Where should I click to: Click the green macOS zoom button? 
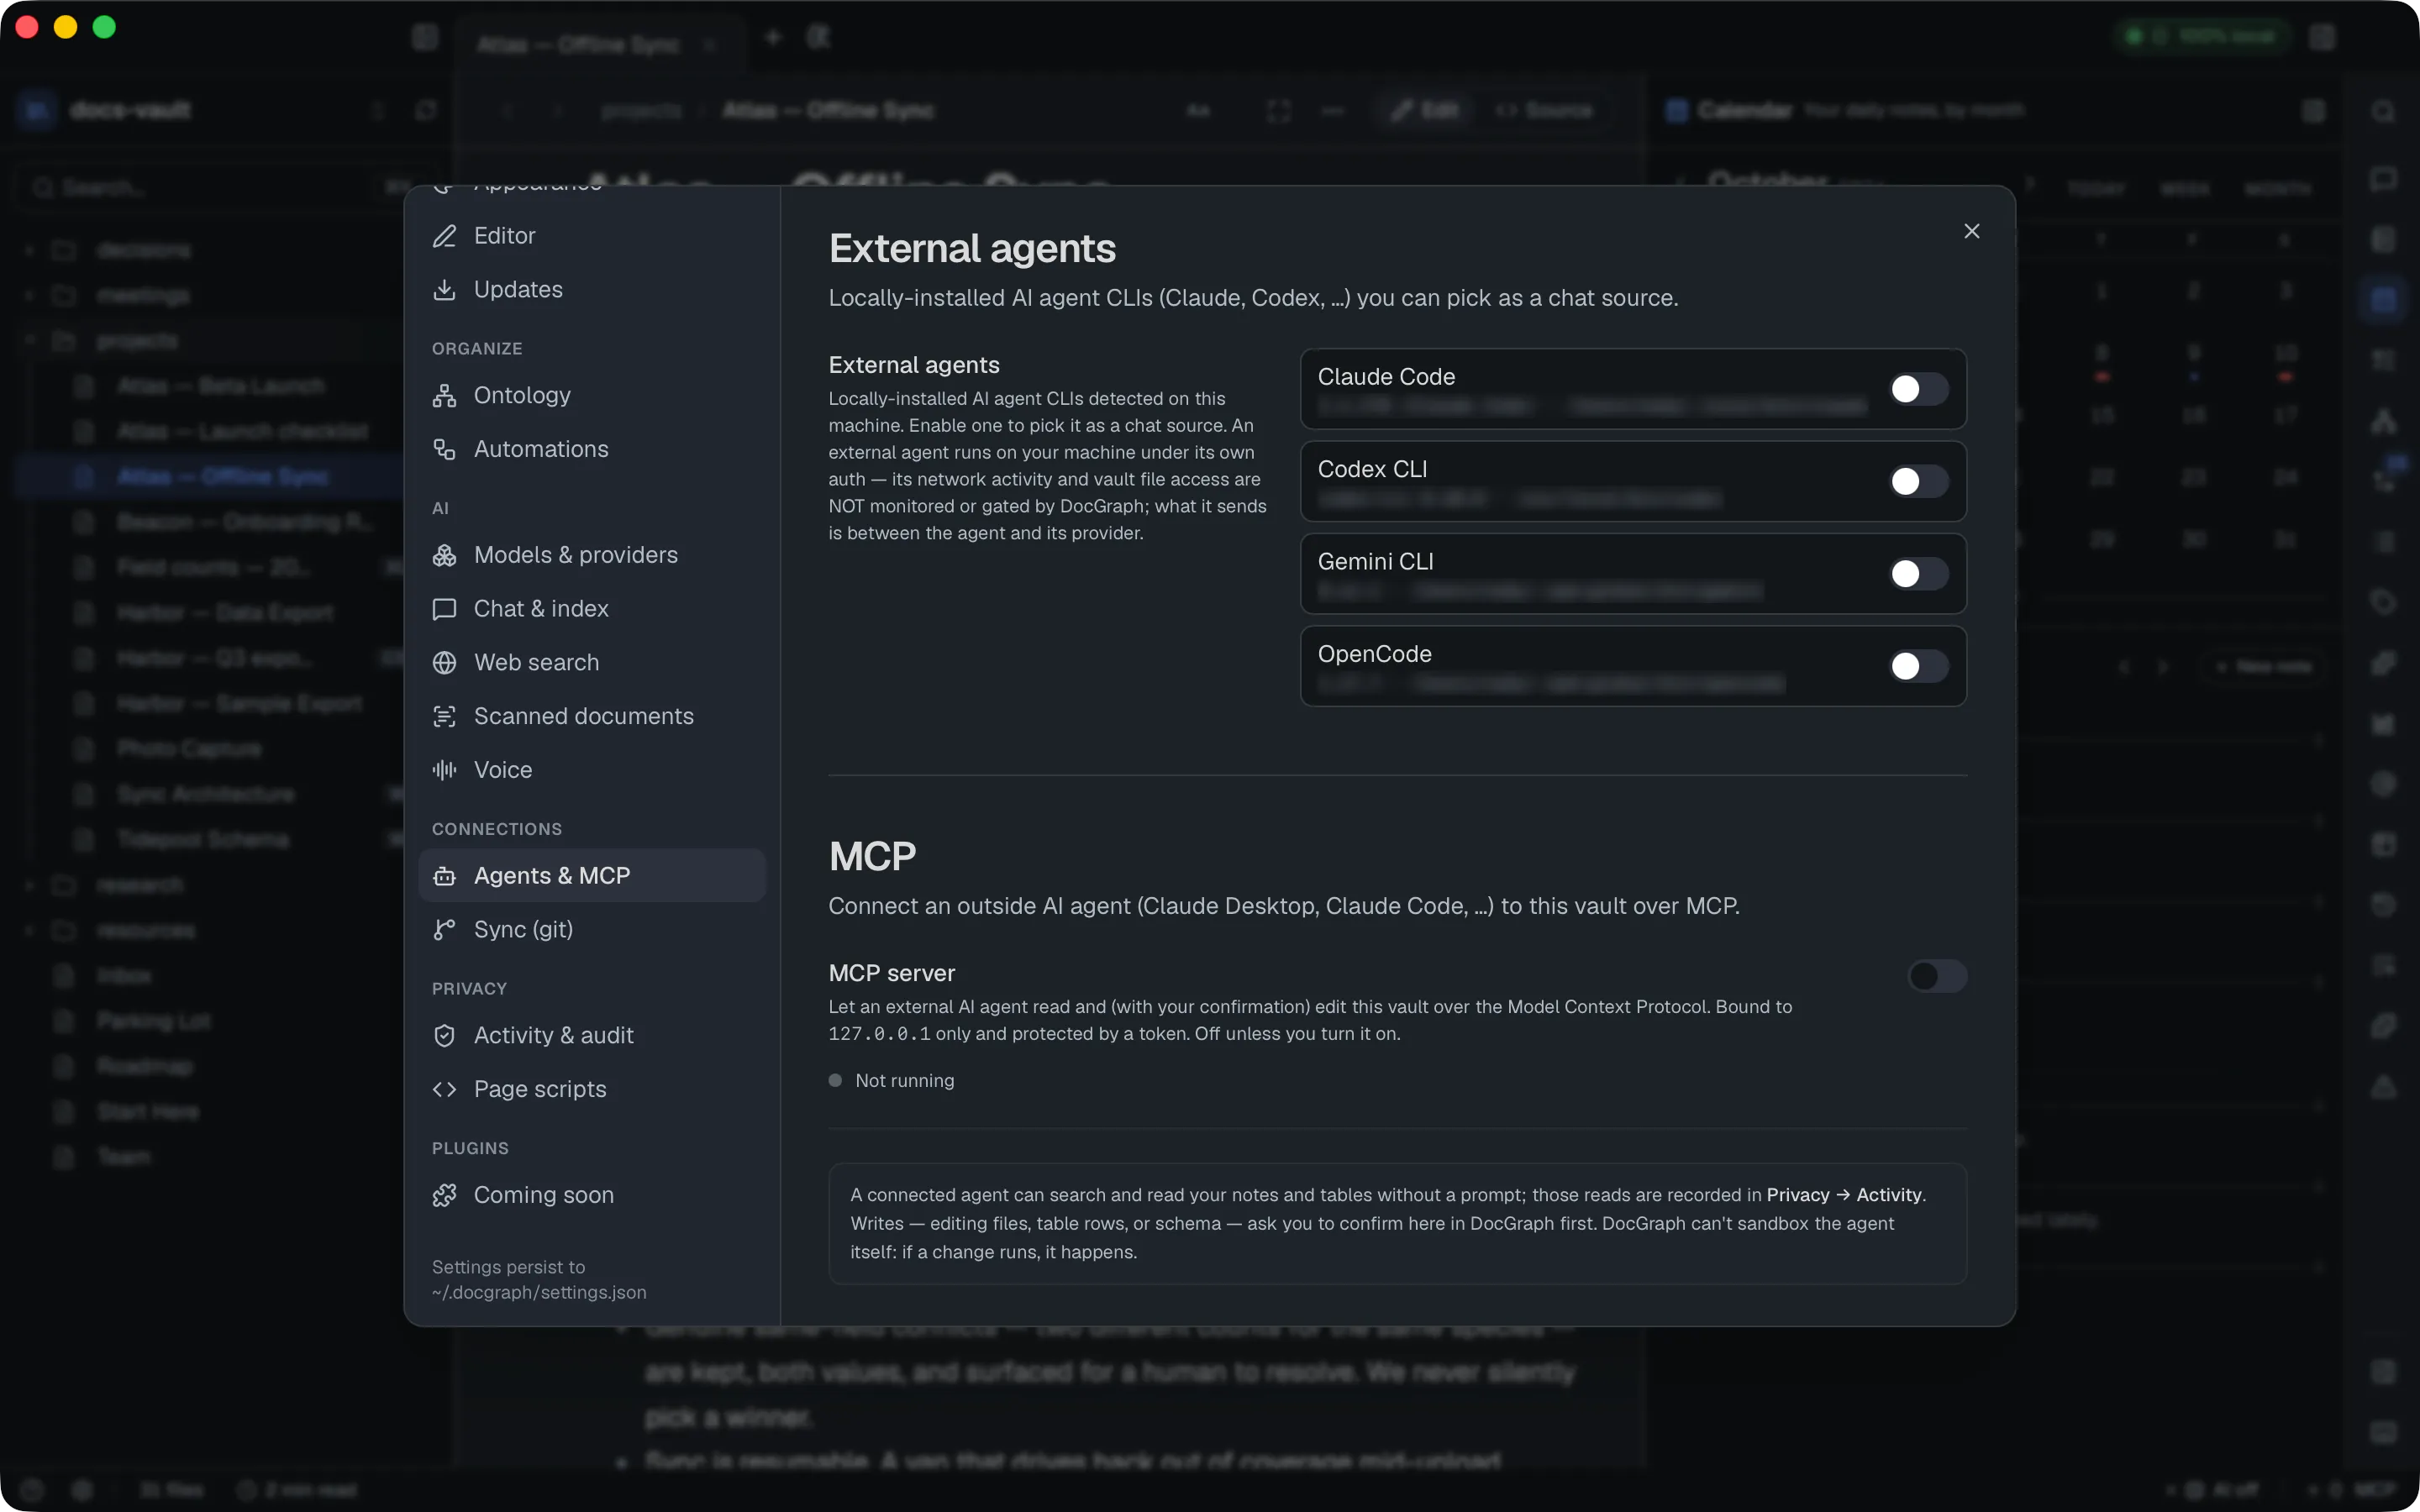click(104, 27)
